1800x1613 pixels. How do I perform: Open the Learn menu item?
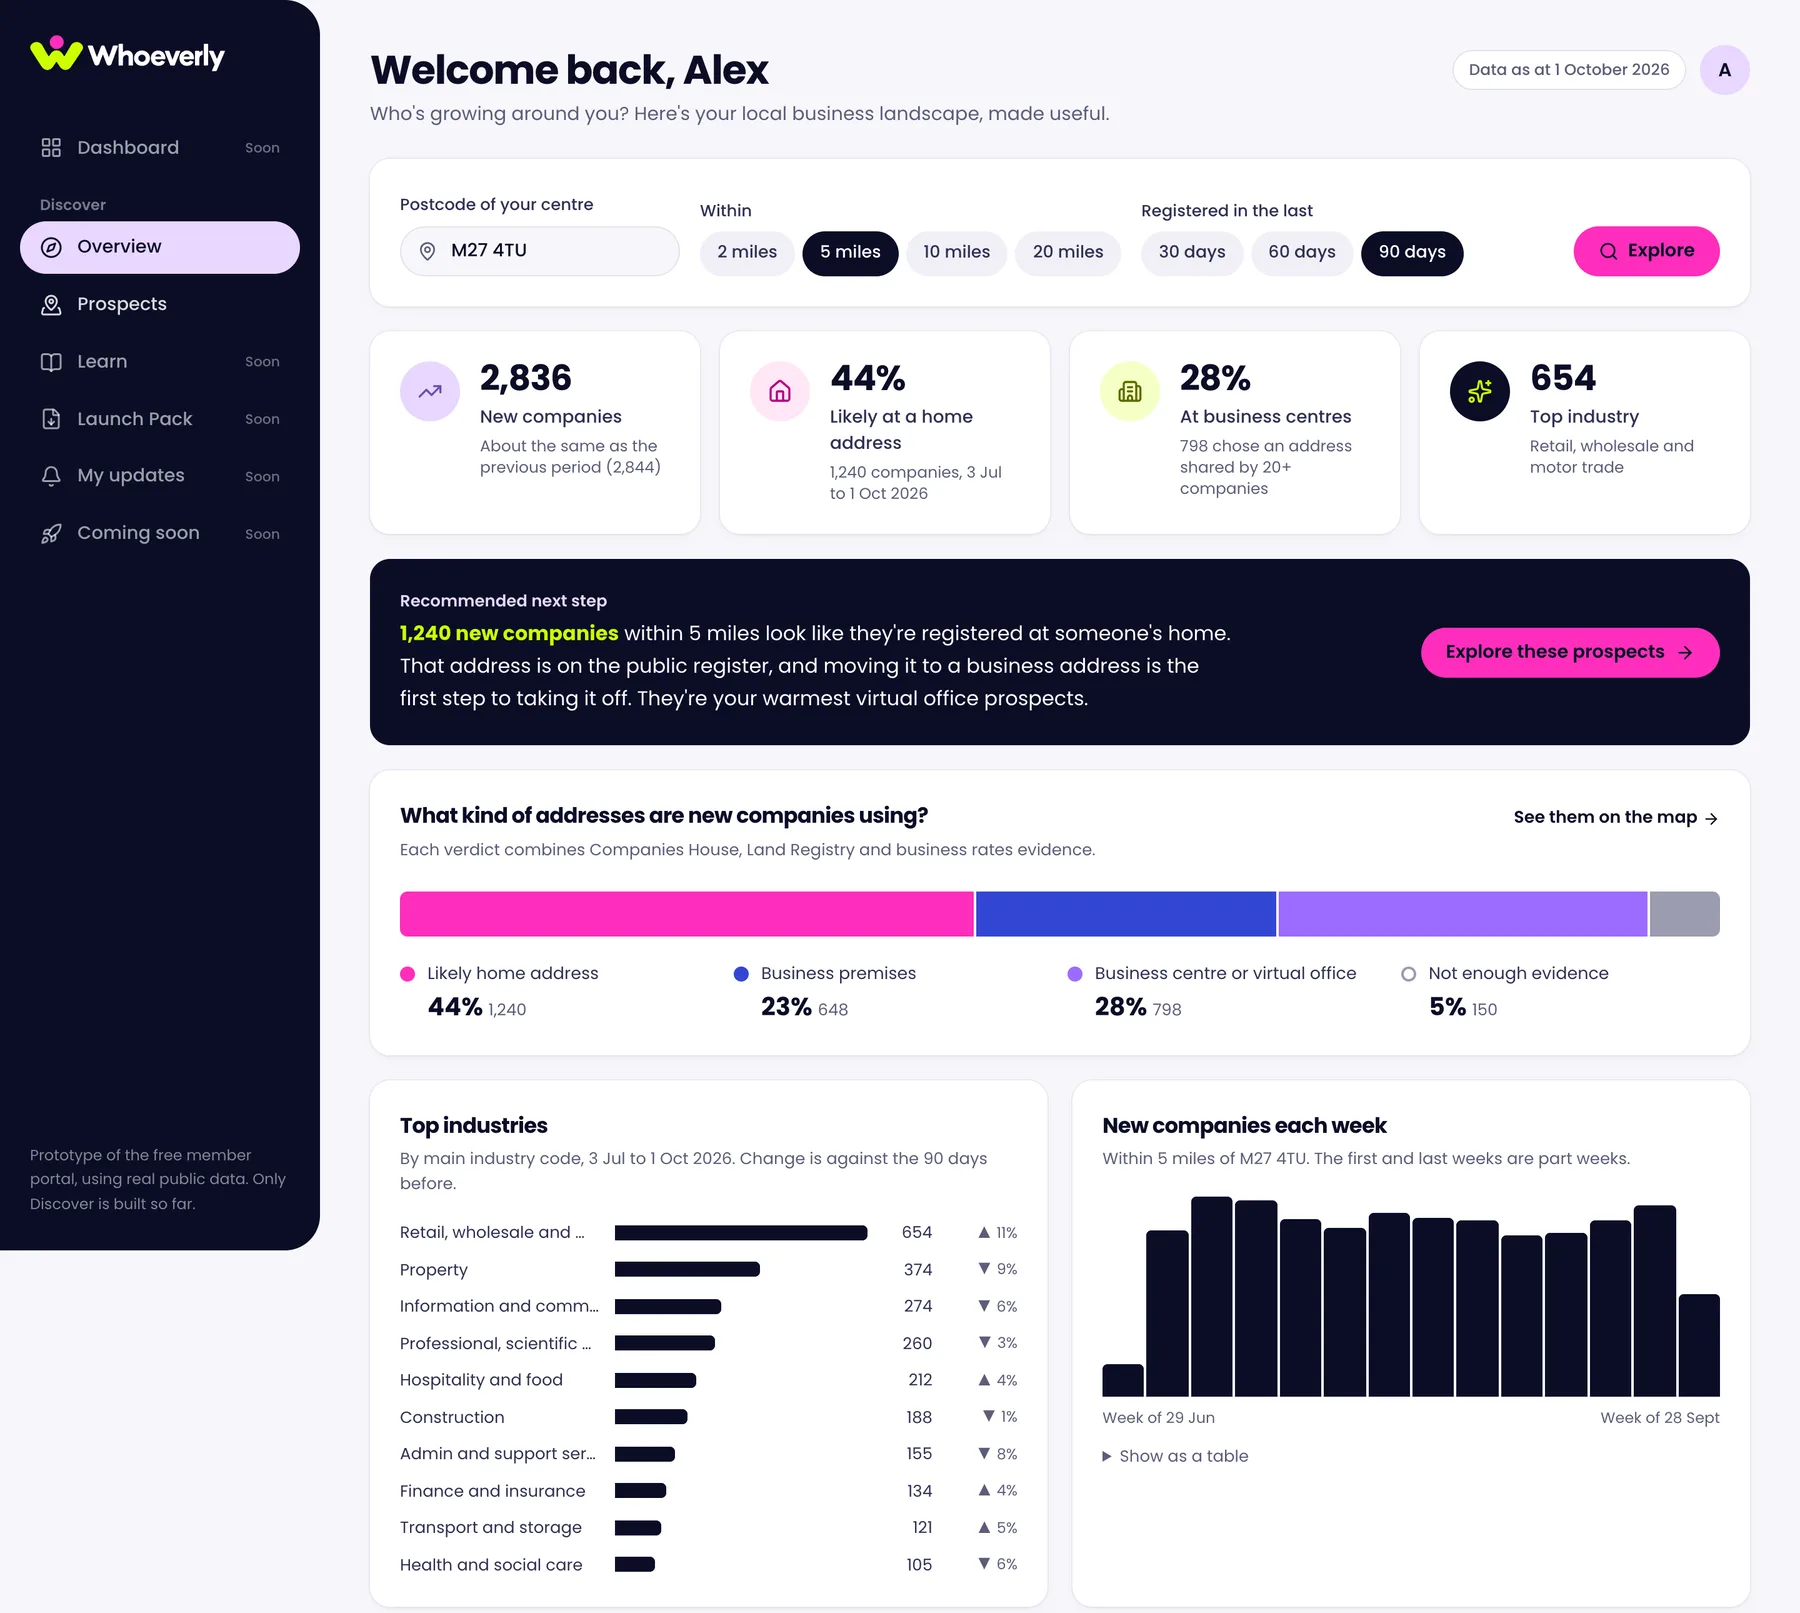tap(160, 362)
